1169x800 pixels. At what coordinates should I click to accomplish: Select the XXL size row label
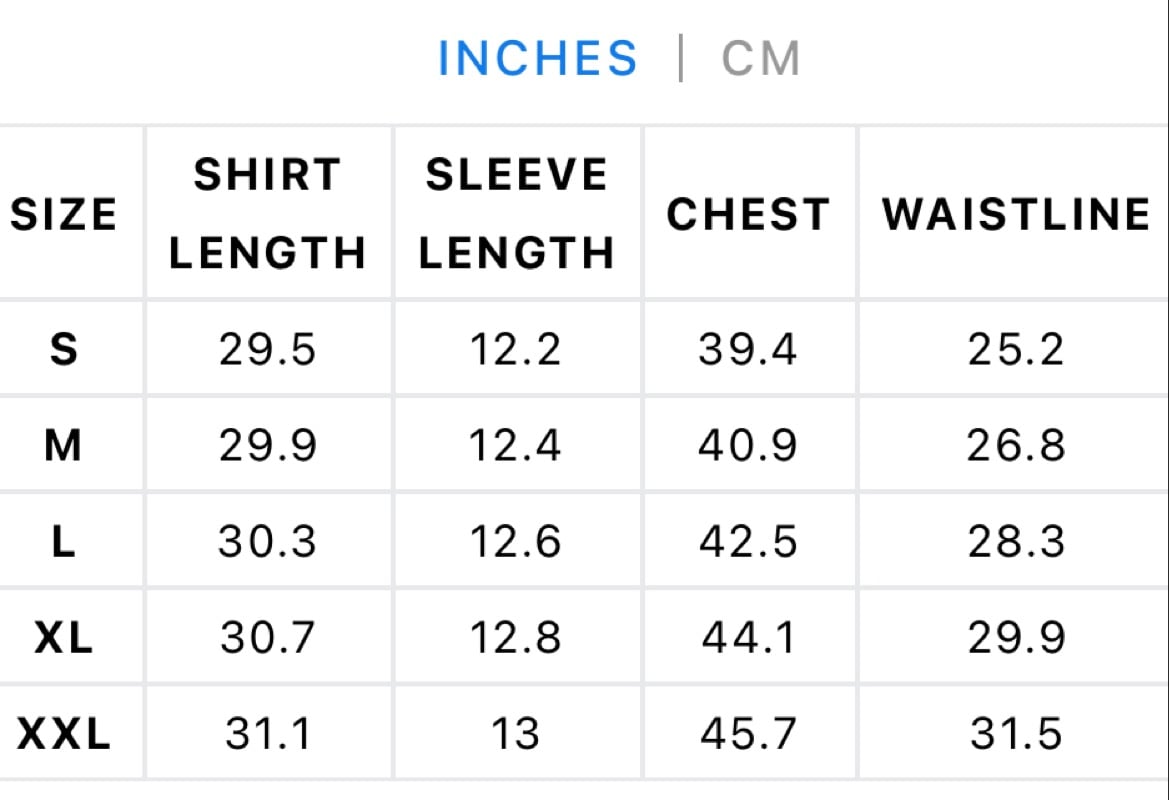coord(64,734)
